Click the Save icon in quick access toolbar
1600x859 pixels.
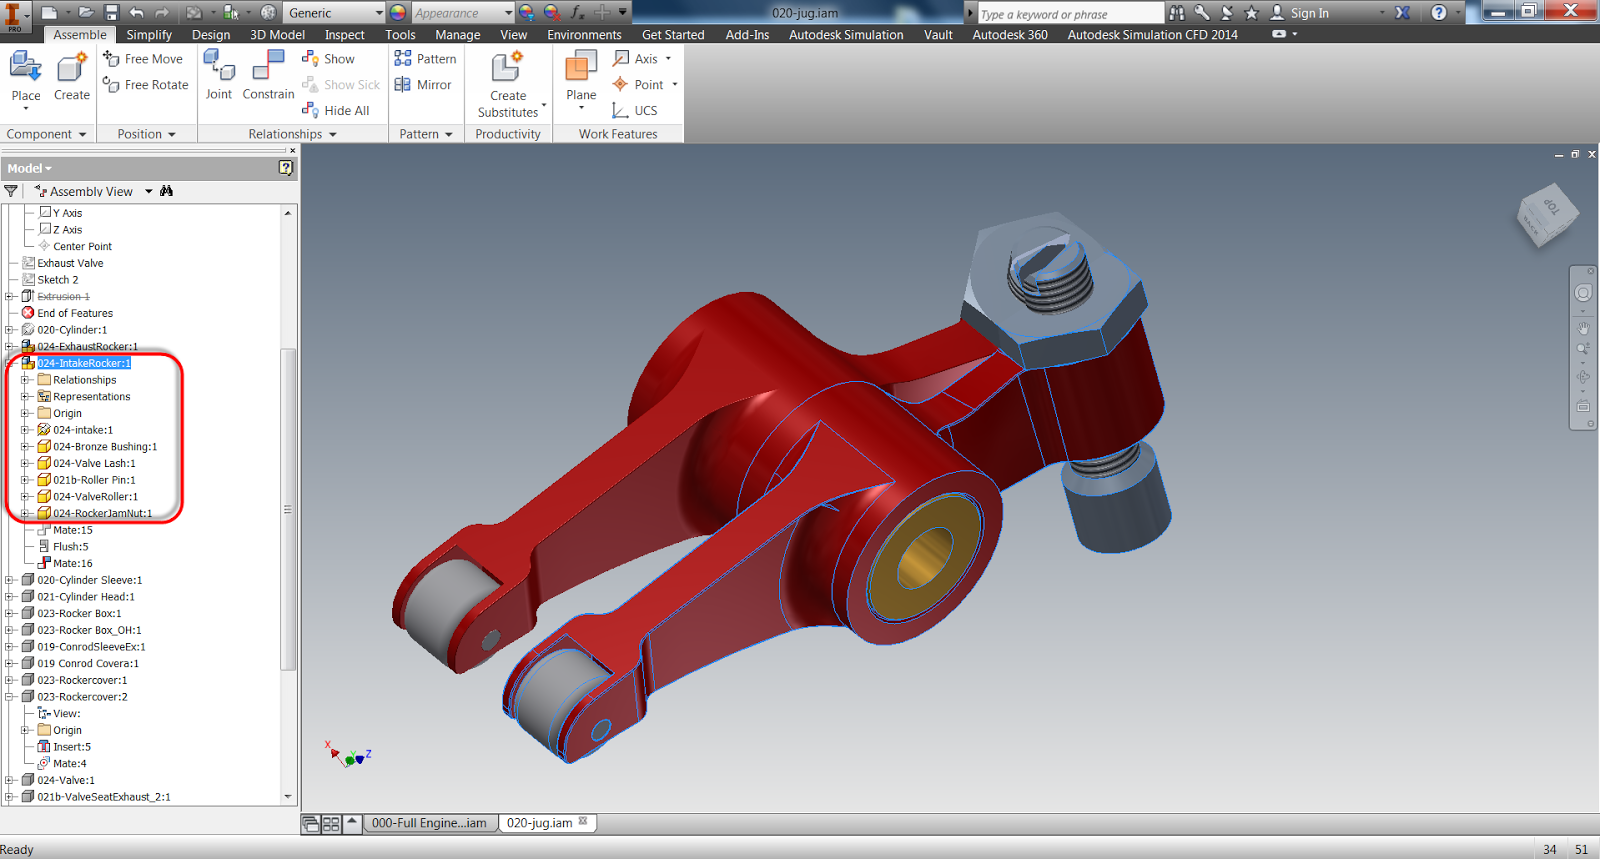point(111,12)
